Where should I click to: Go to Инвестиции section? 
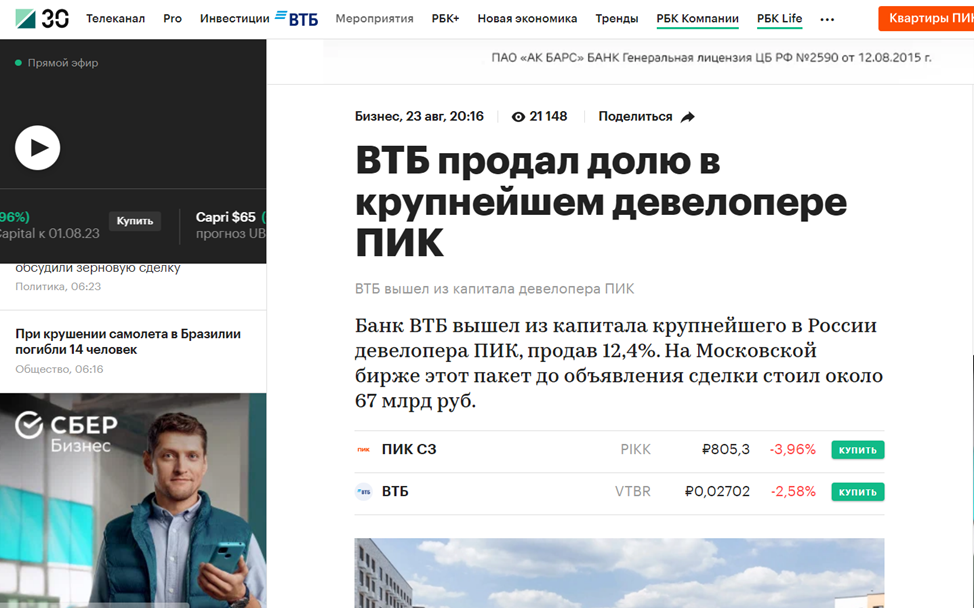point(235,19)
